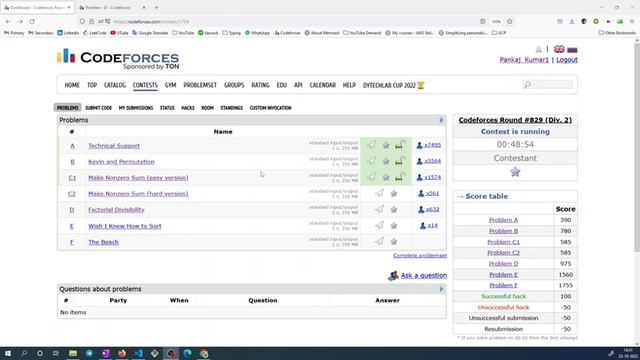Switch language to English flag
640x360 pixels.
click(559, 49)
